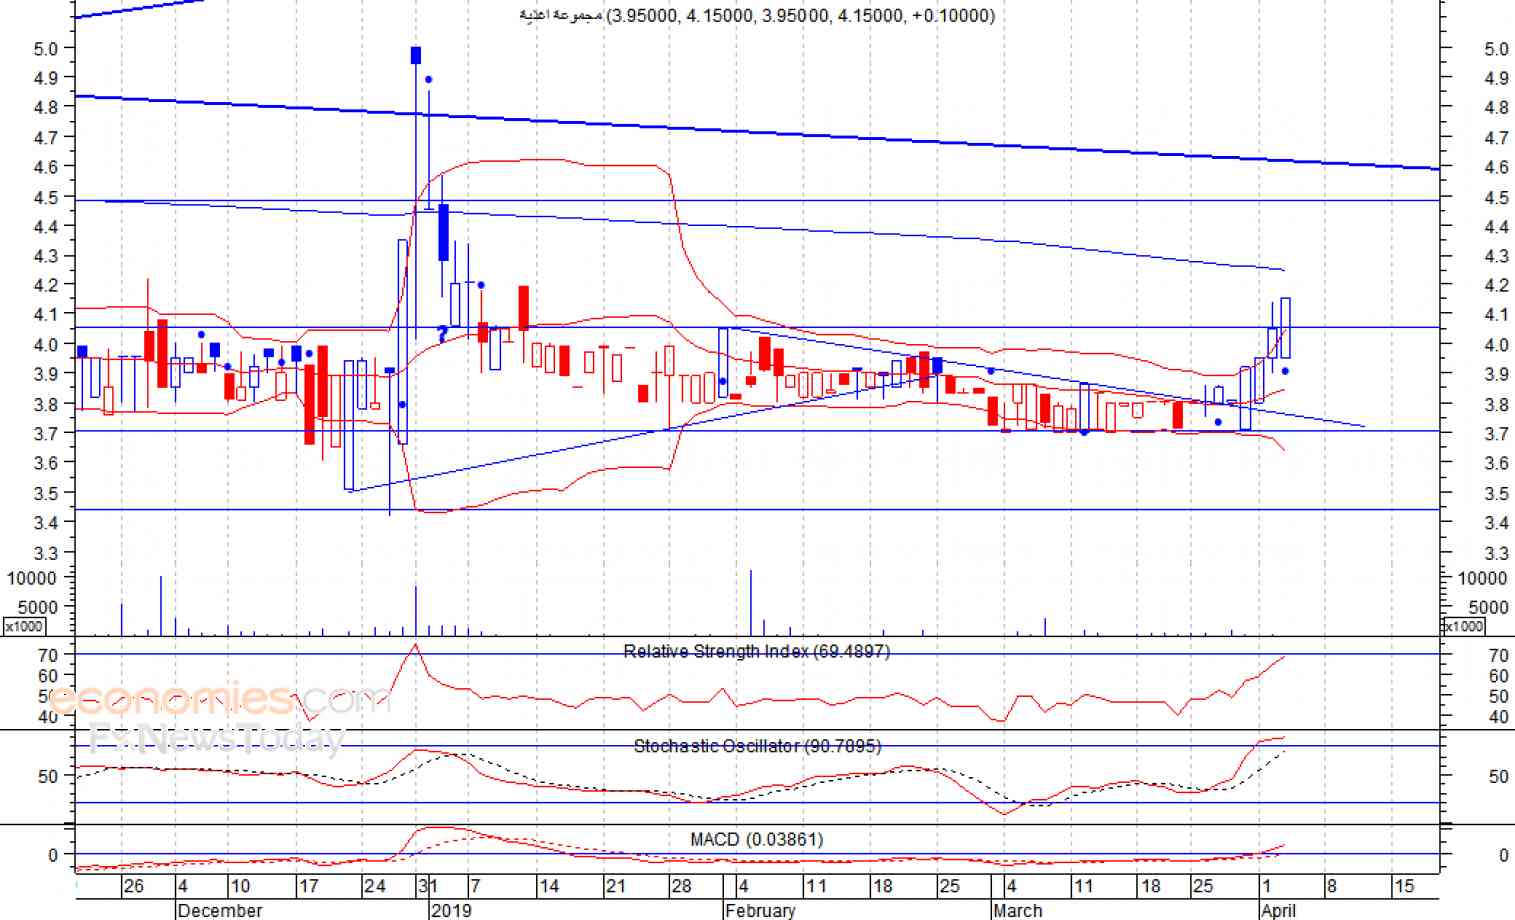1515x920 pixels.
Task: Click the date label 26
Action: 134,886
